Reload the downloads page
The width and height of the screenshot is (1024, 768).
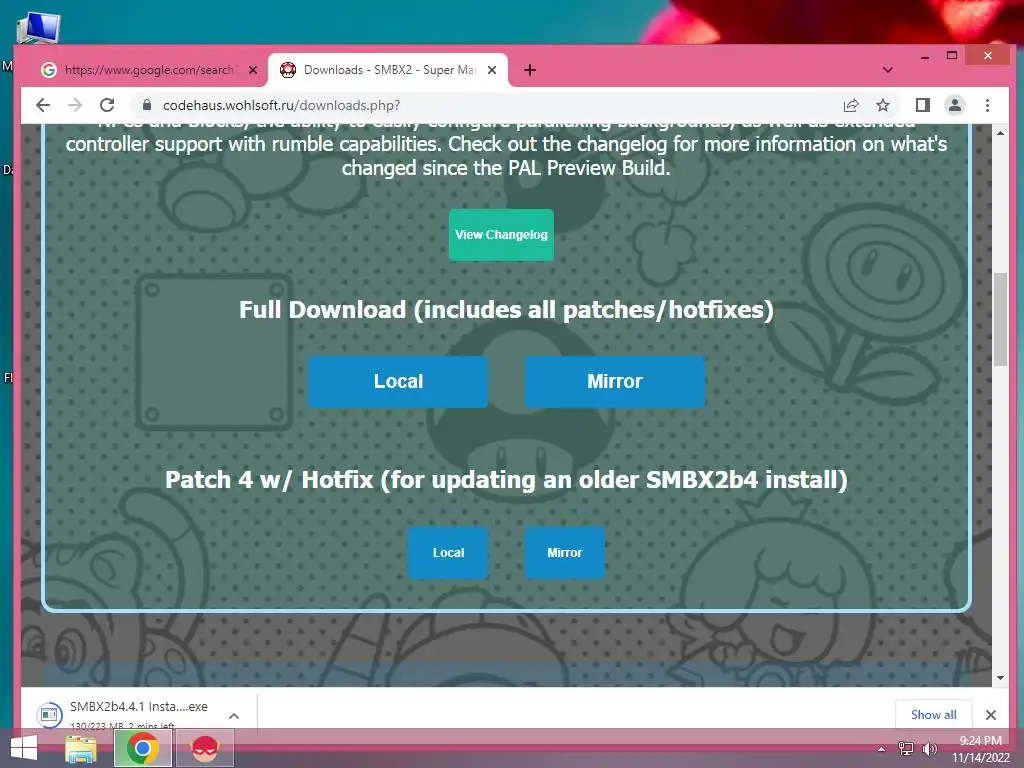(107, 105)
